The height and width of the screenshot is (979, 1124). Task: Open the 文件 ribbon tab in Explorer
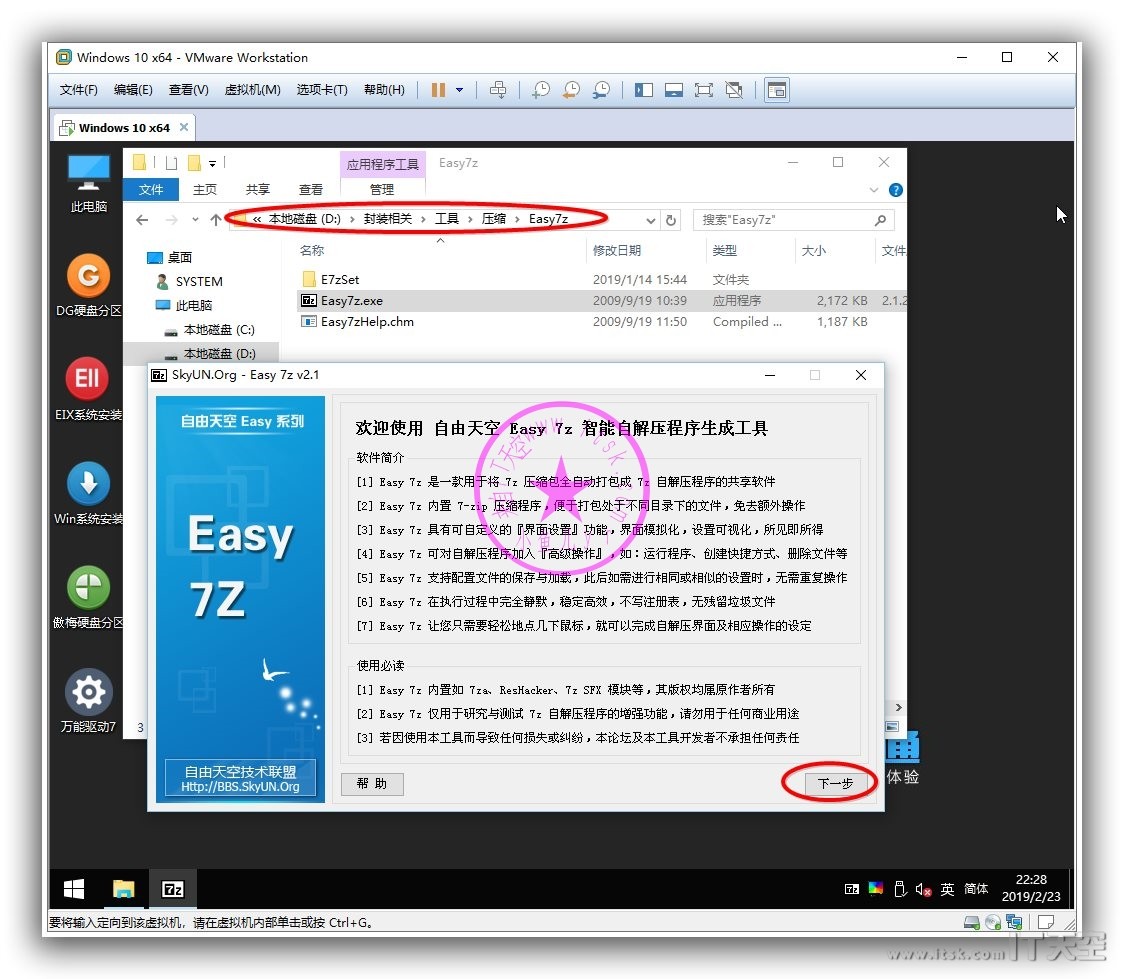(151, 189)
